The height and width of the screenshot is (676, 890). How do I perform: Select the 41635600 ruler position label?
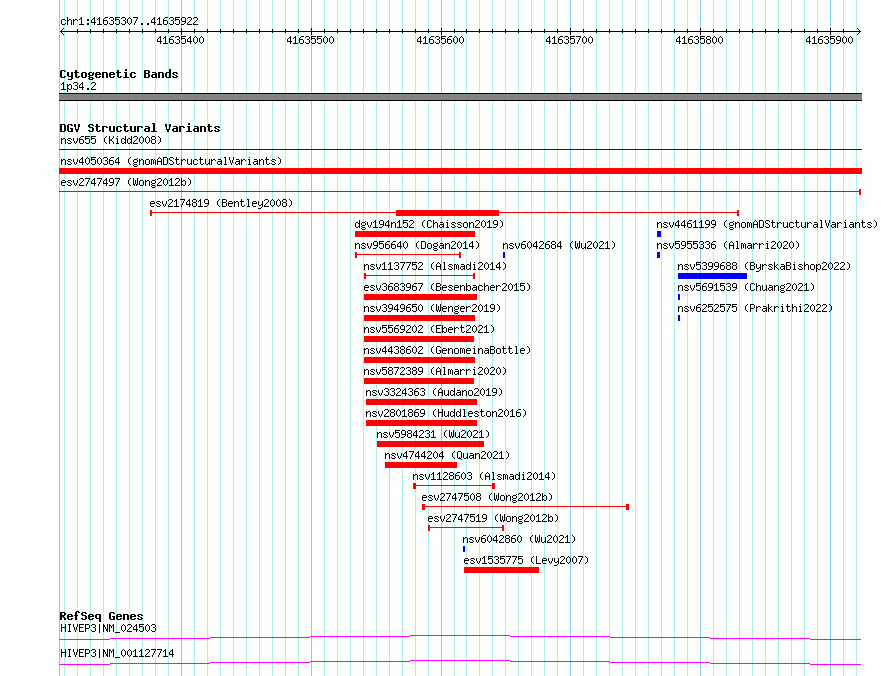pyautogui.click(x=440, y=40)
